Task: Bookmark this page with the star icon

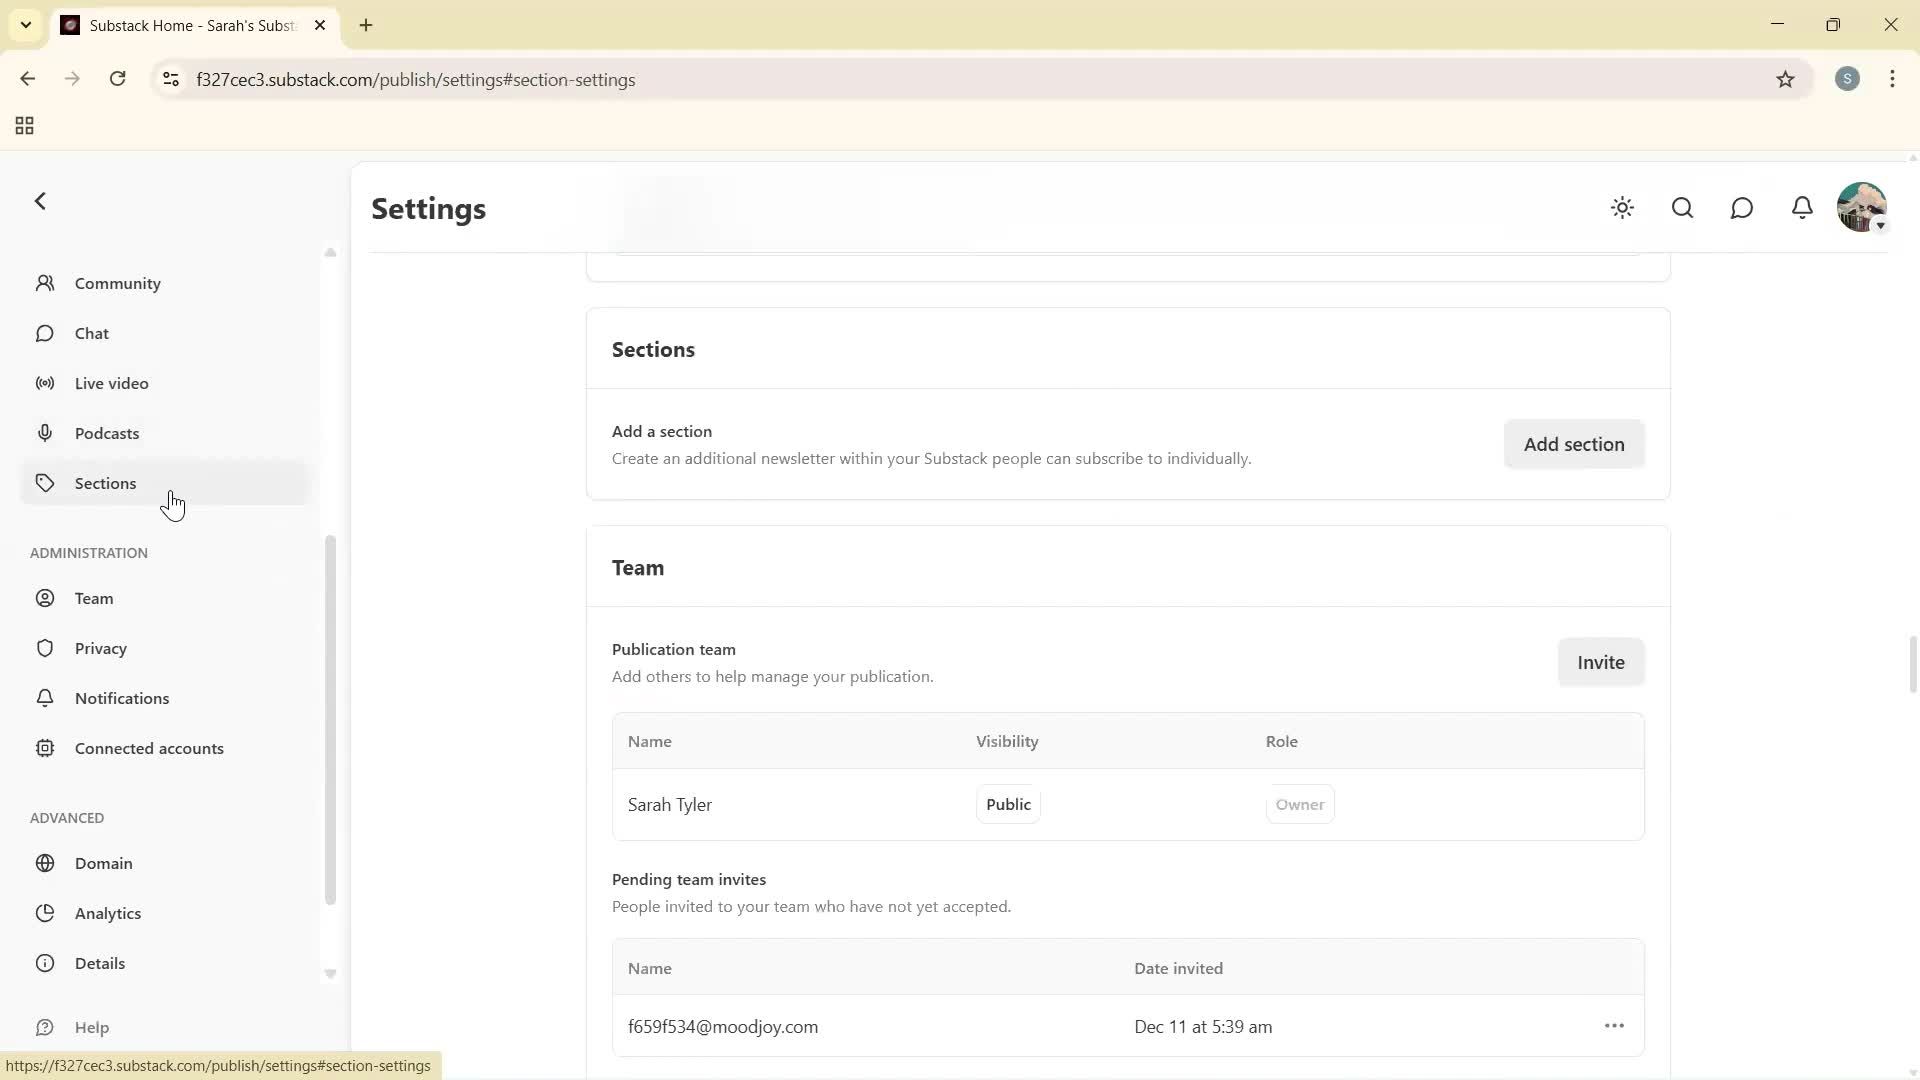Action: (1787, 79)
